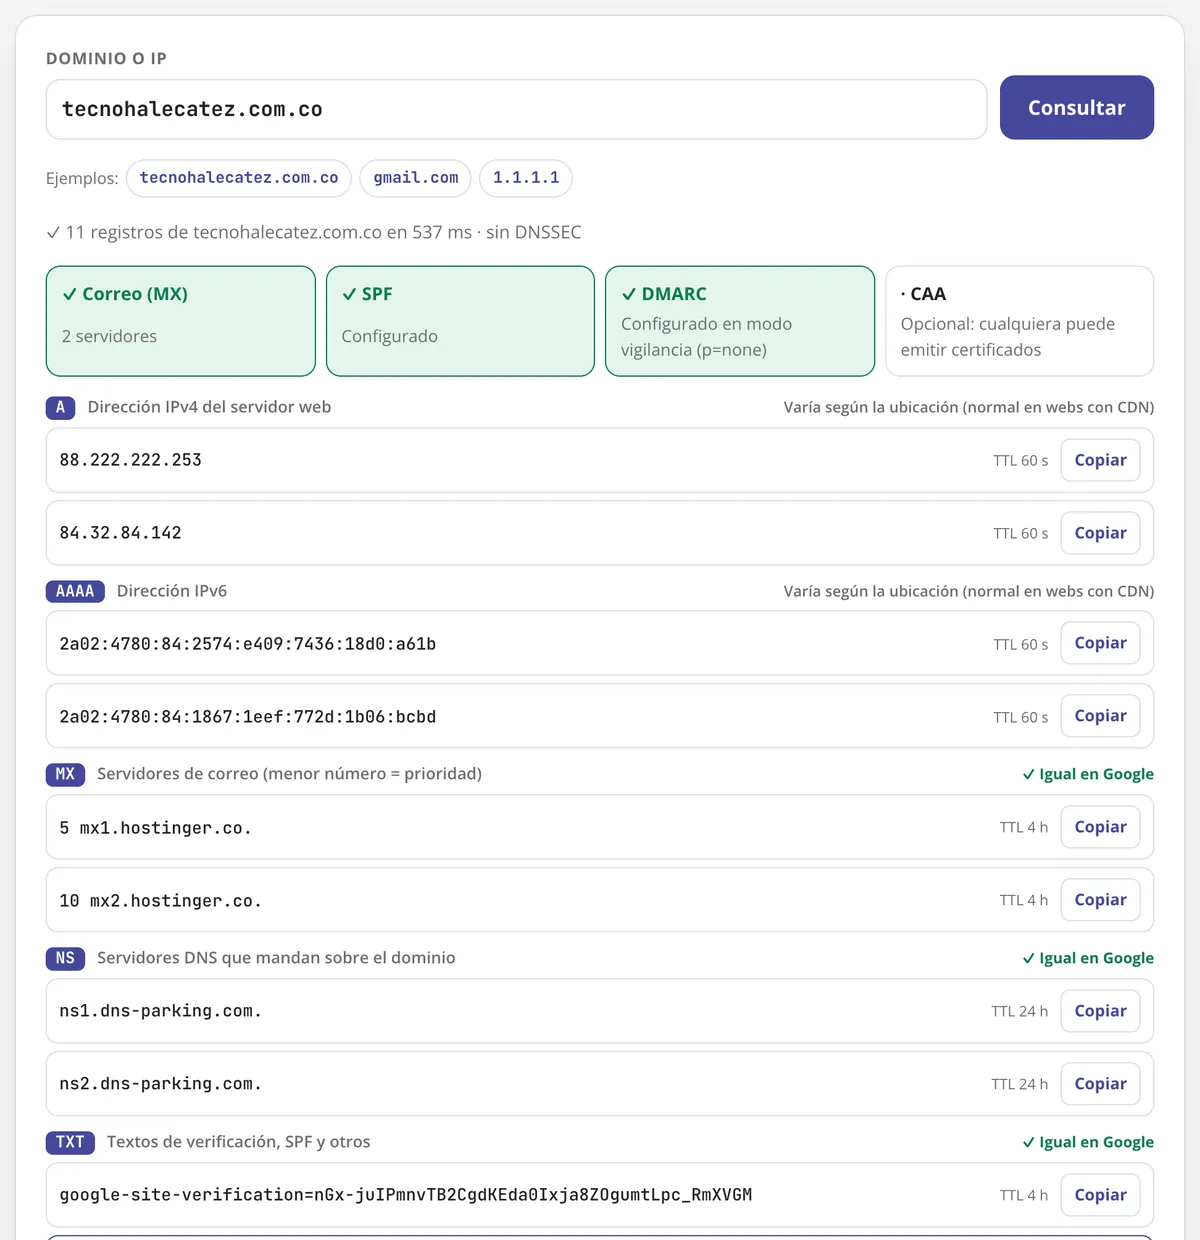Click the Consultar button
Viewport: 1200px width, 1240px height.
point(1077,107)
